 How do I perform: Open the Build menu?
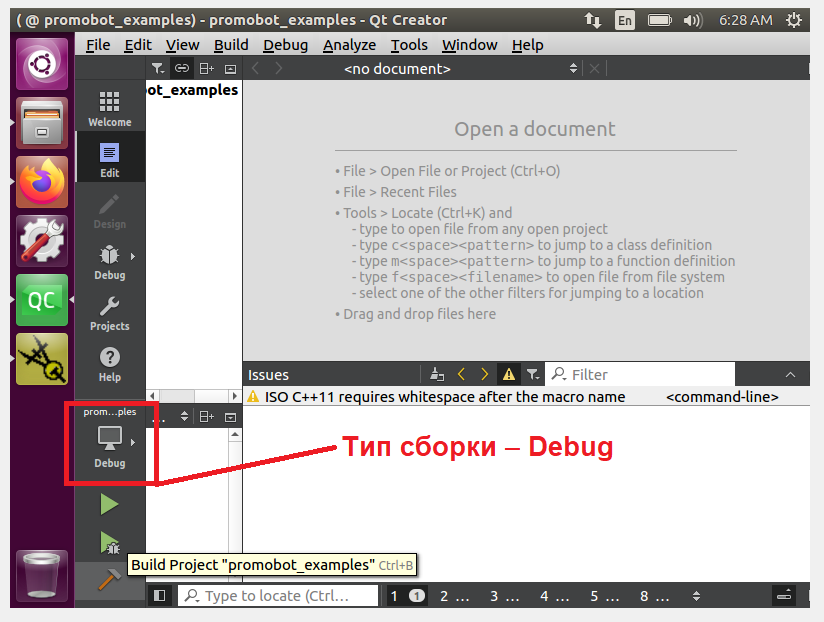pyautogui.click(x=231, y=45)
